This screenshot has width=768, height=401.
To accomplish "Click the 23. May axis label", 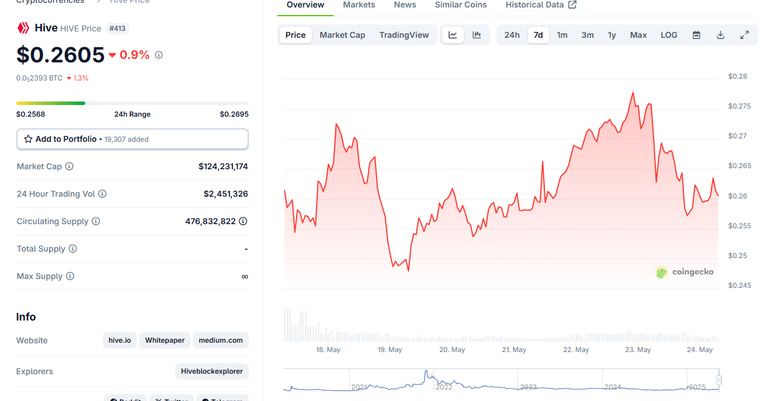I will click(x=638, y=350).
